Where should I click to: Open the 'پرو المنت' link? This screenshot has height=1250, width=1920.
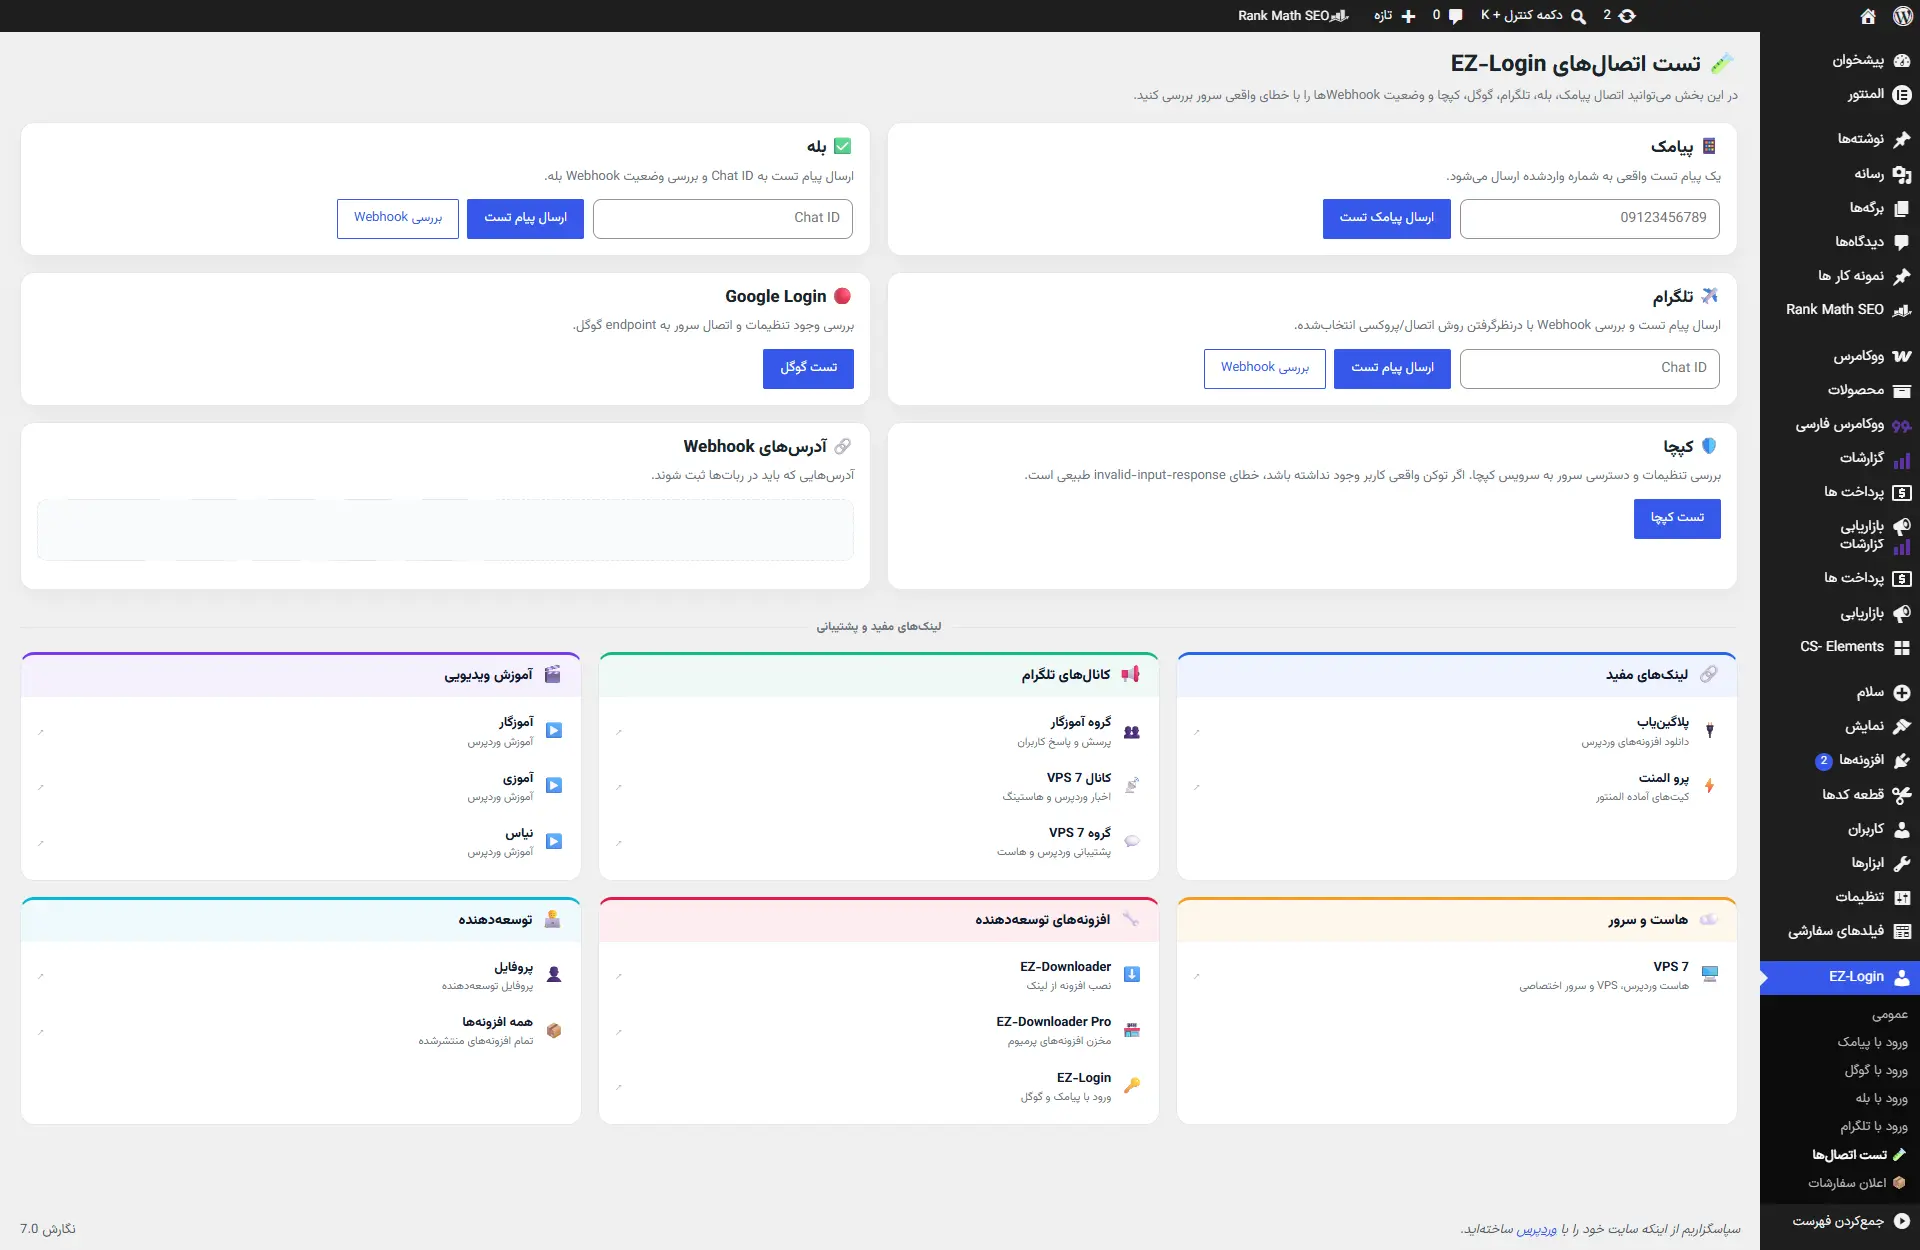pos(1456,786)
